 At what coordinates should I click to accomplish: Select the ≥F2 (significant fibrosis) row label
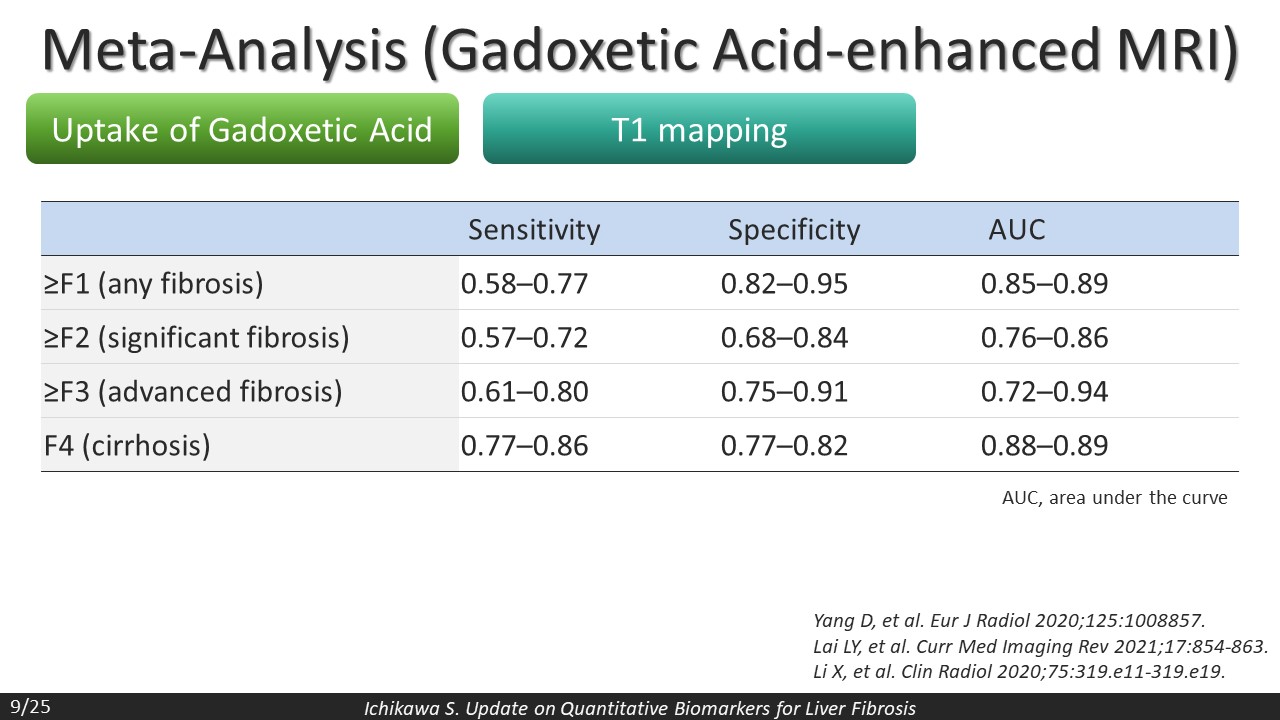click(197, 338)
